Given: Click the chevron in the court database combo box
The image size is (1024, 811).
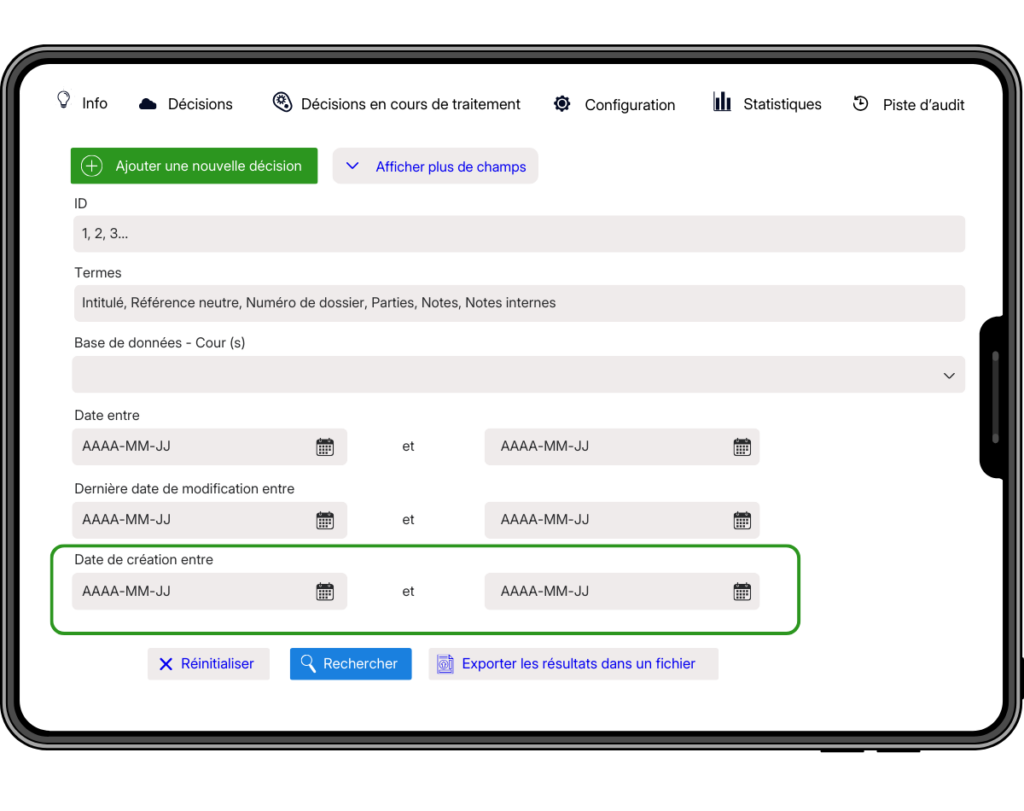Looking at the screenshot, I should click(x=948, y=376).
